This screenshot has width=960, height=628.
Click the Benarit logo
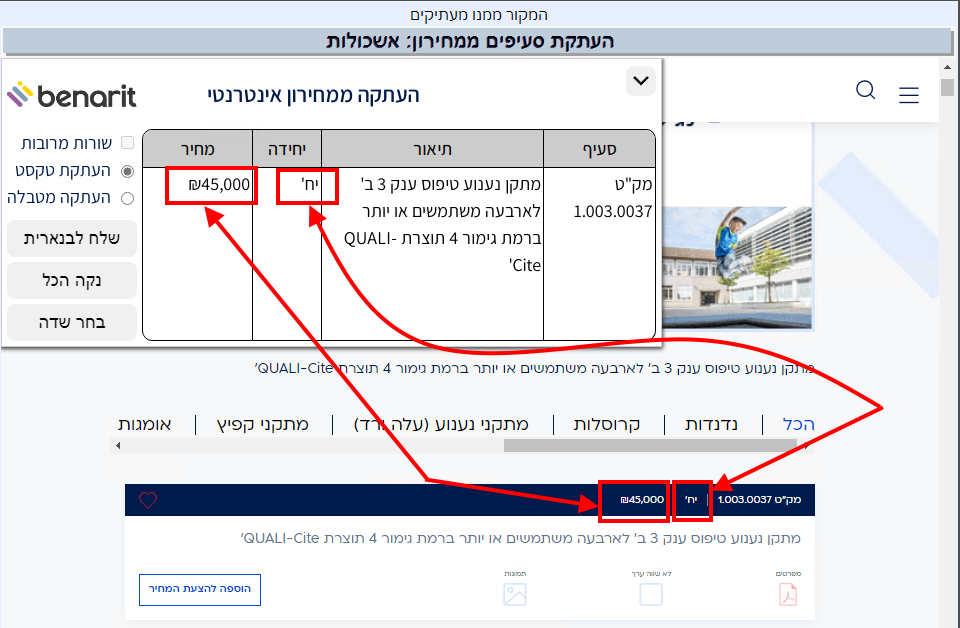tap(72, 96)
